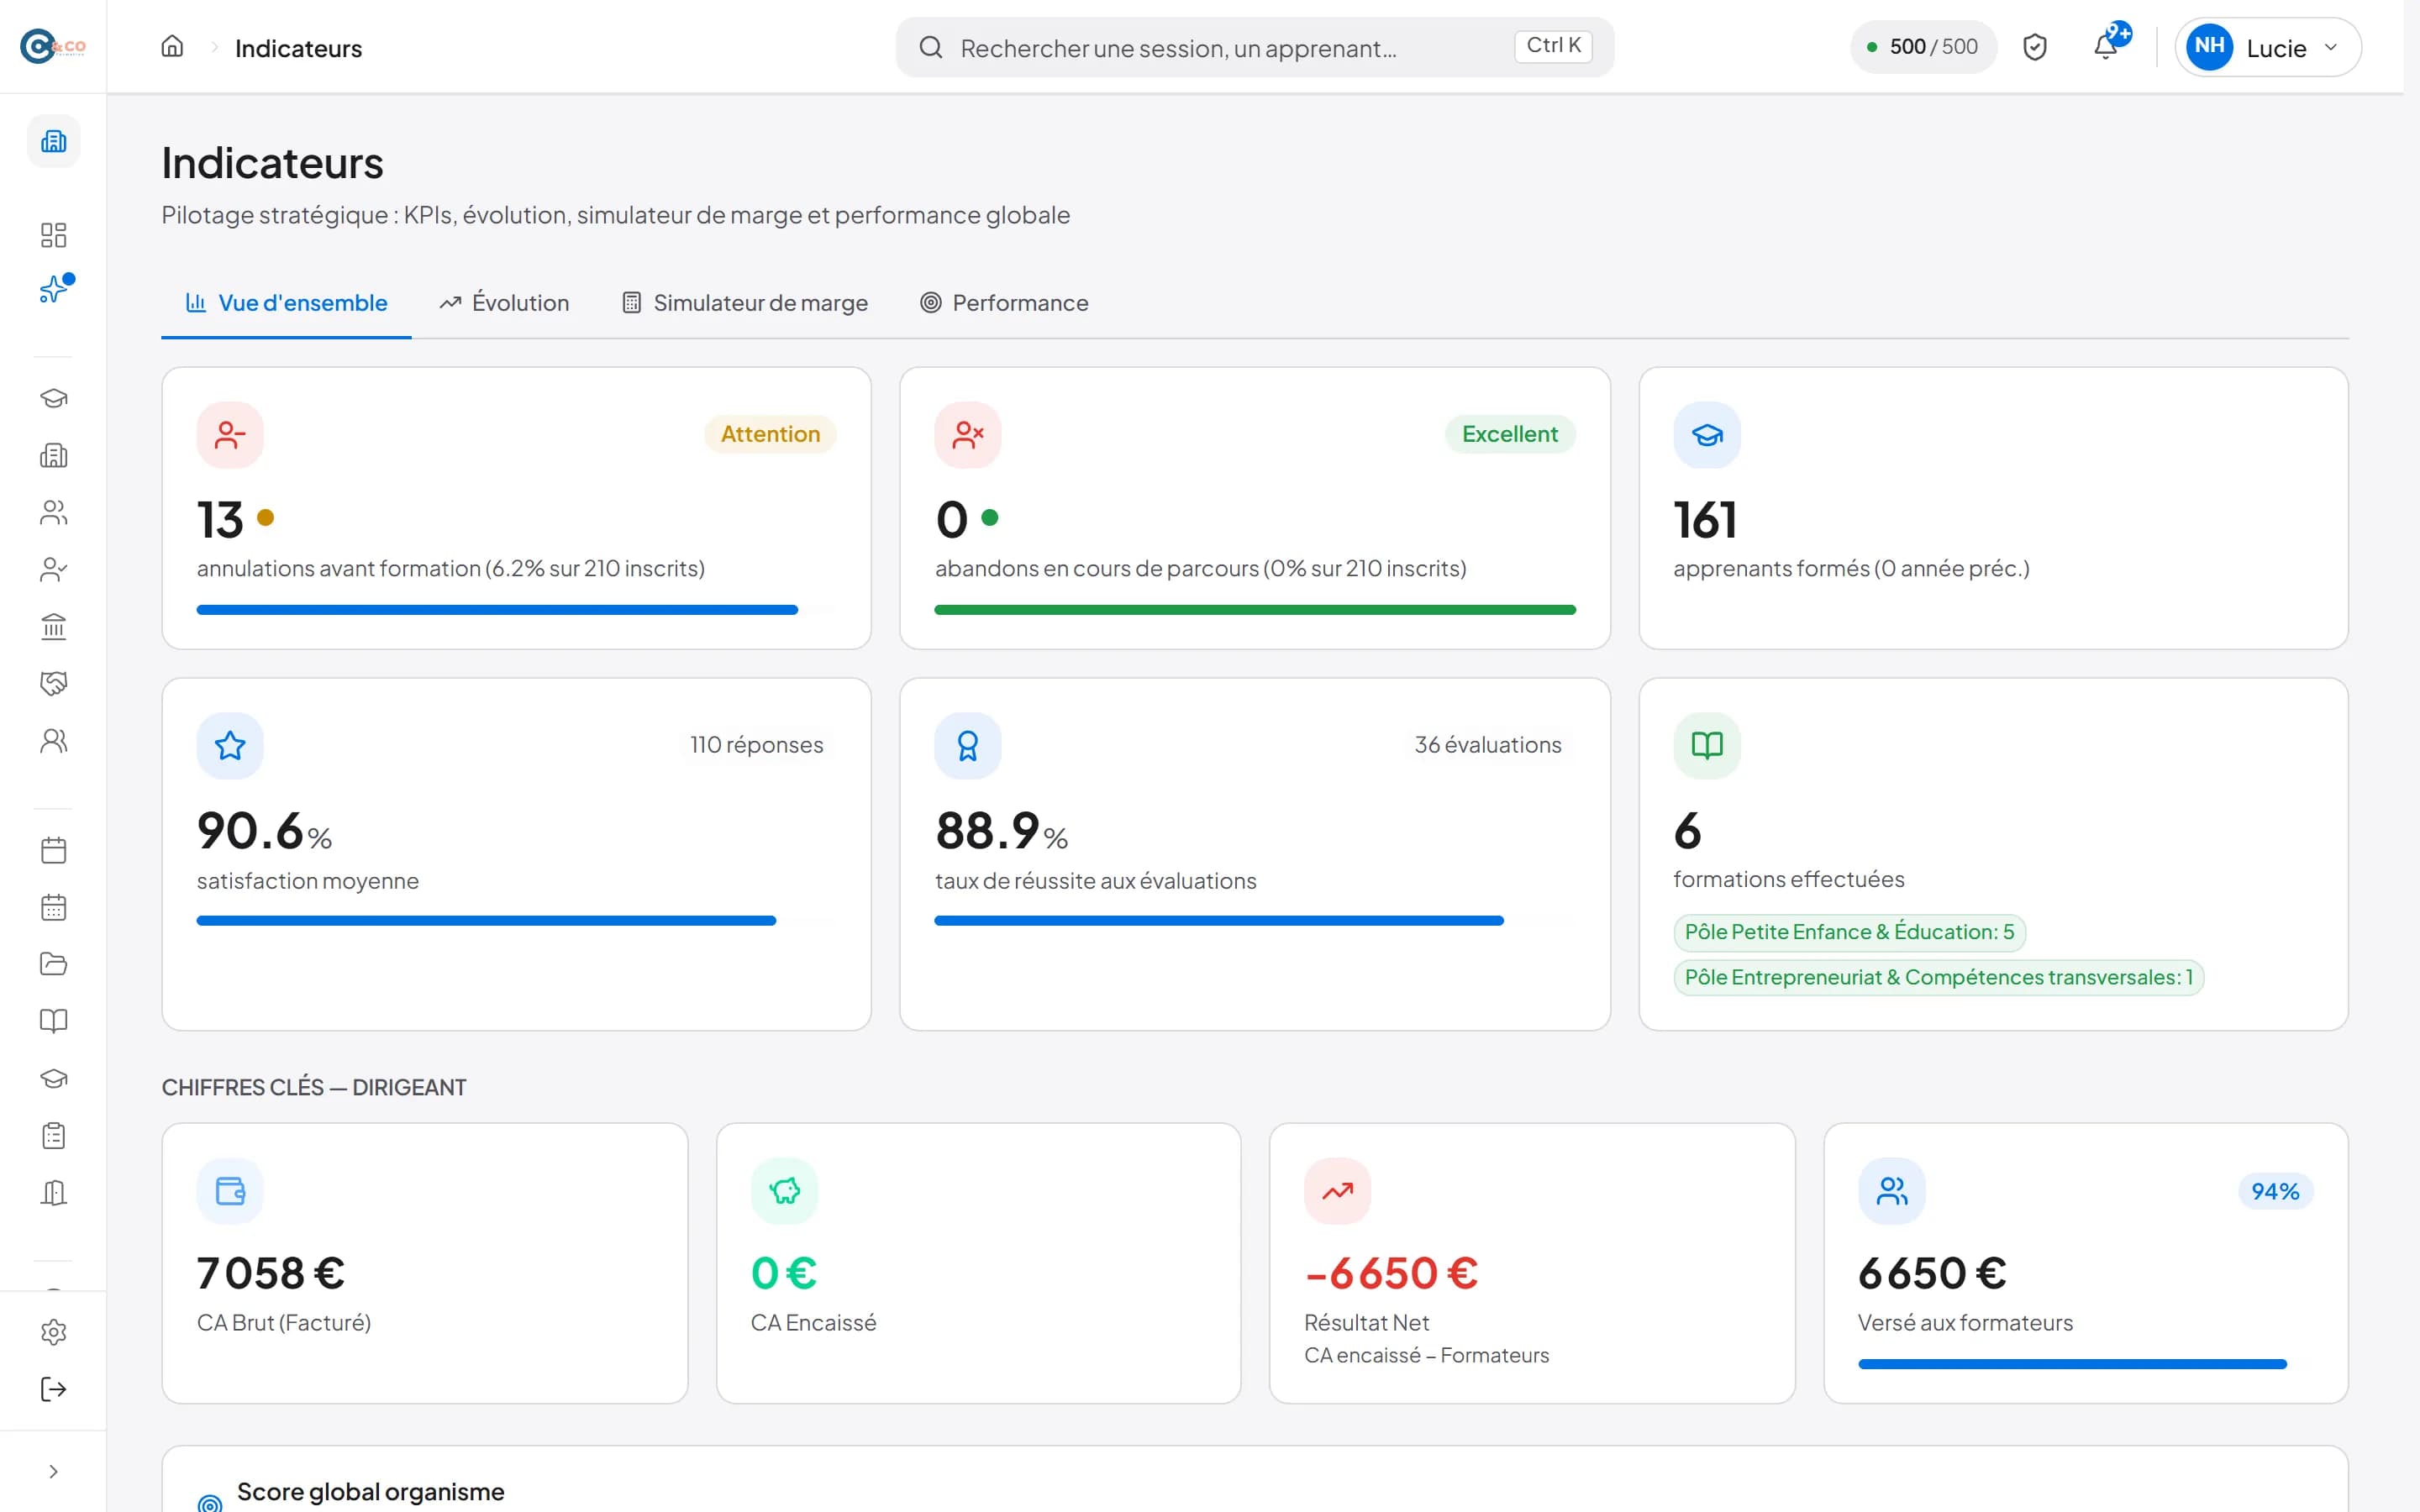Click the Indicateurs breadcrumb label

pos(298,48)
